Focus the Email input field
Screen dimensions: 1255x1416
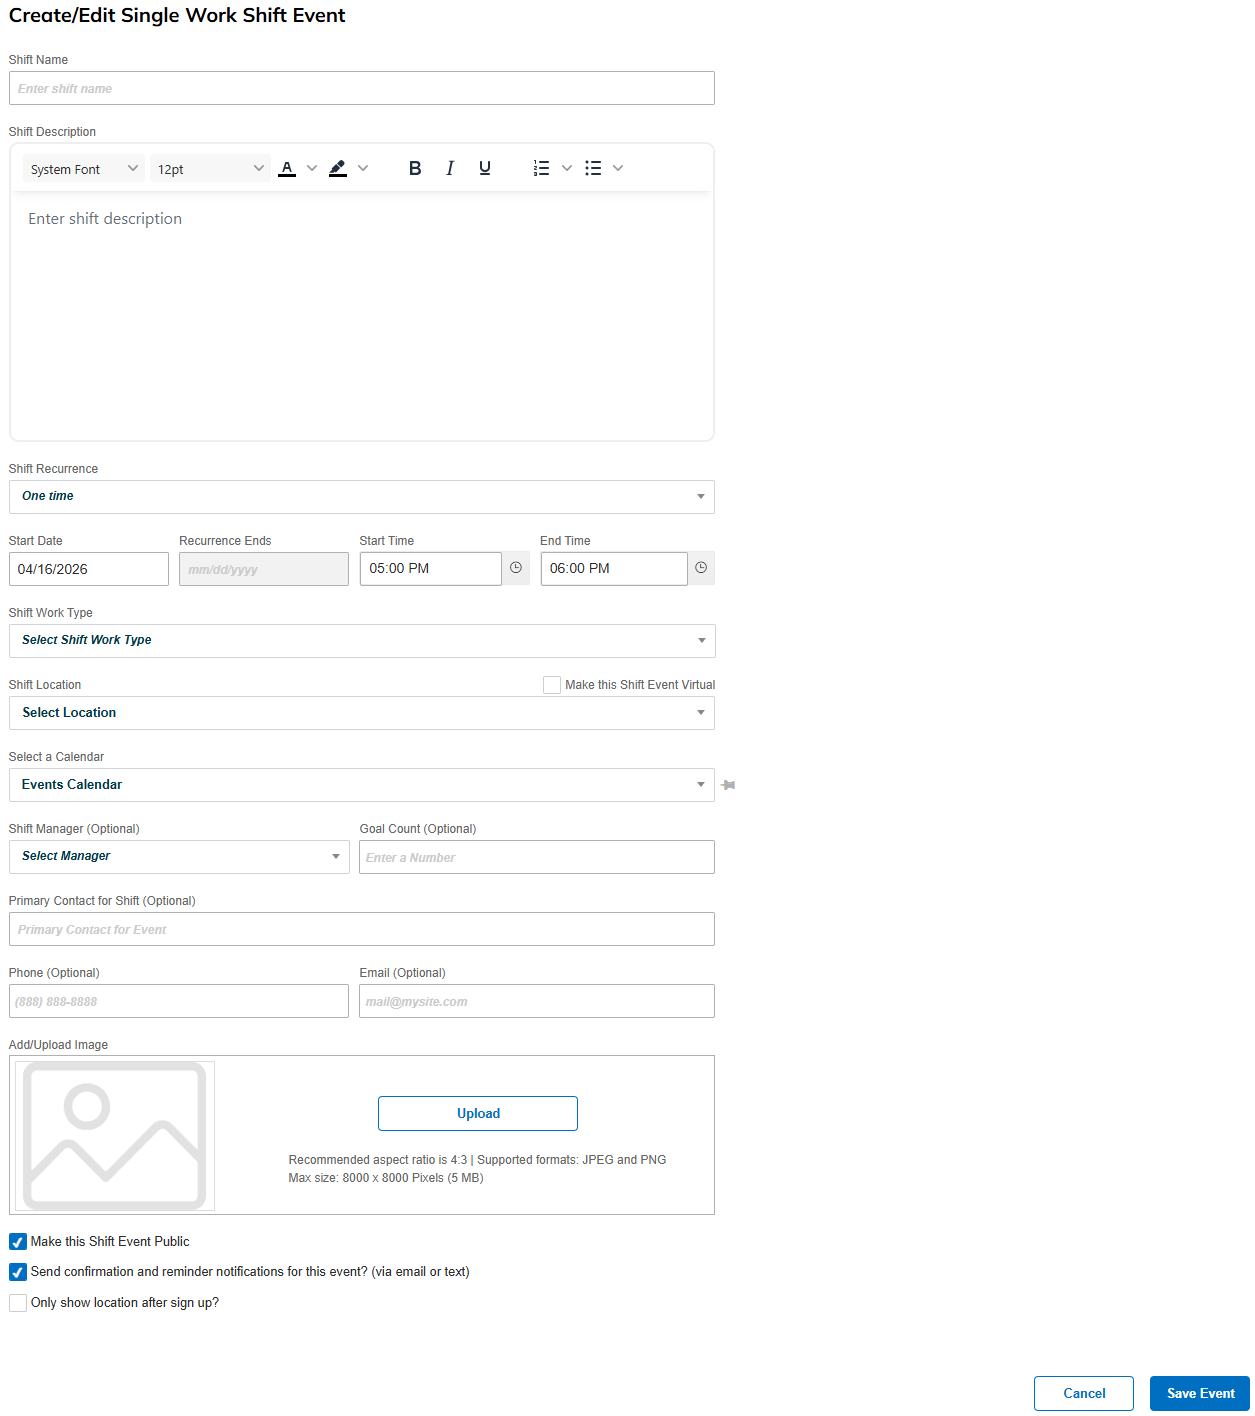(x=537, y=1001)
